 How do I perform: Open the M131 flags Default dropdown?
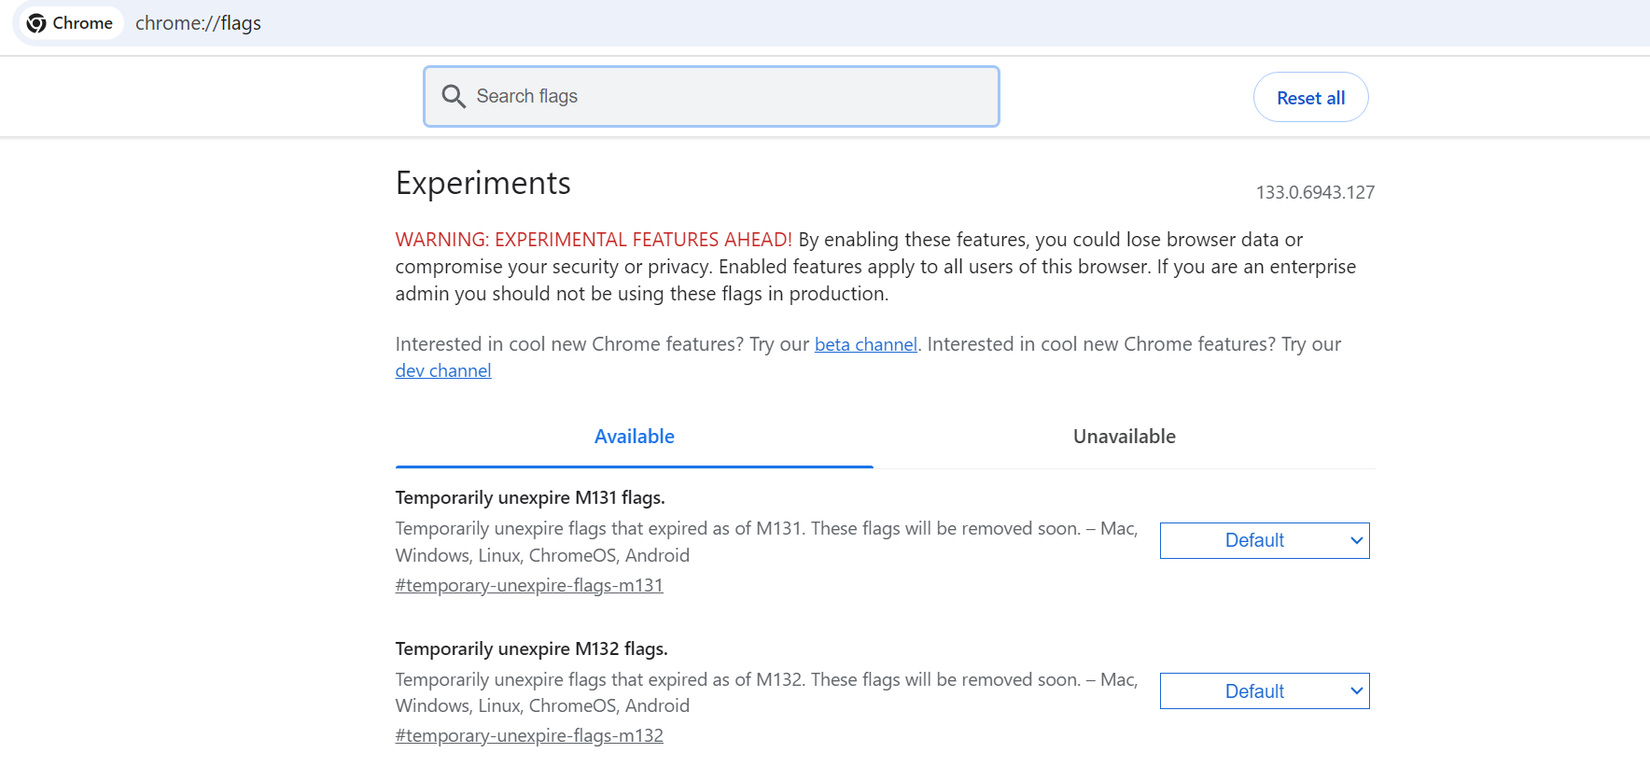pyautogui.click(x=1254, y=541)
